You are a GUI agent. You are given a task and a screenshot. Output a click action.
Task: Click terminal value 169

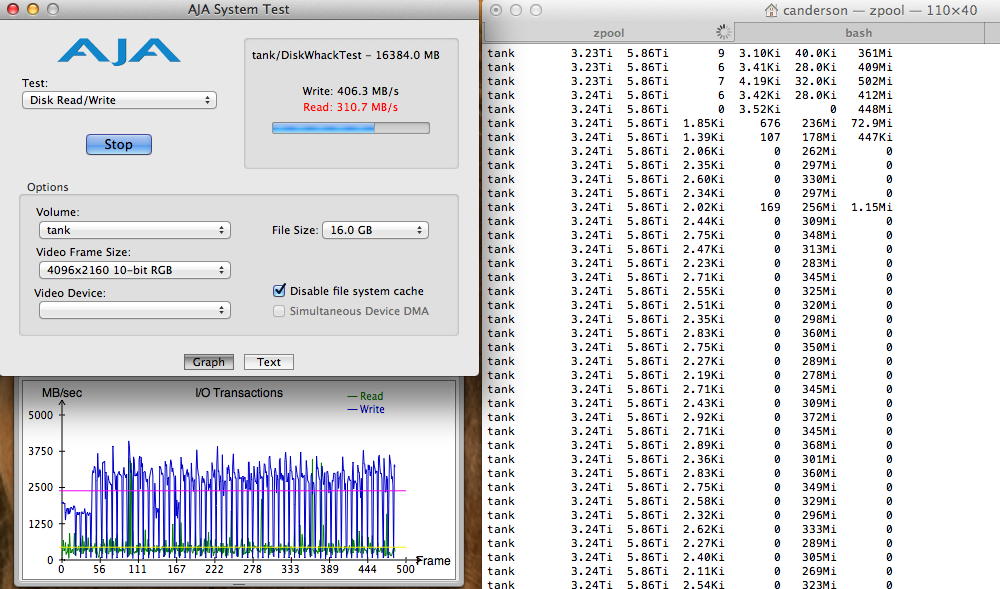pyautogui.click(x=770, y=207)
